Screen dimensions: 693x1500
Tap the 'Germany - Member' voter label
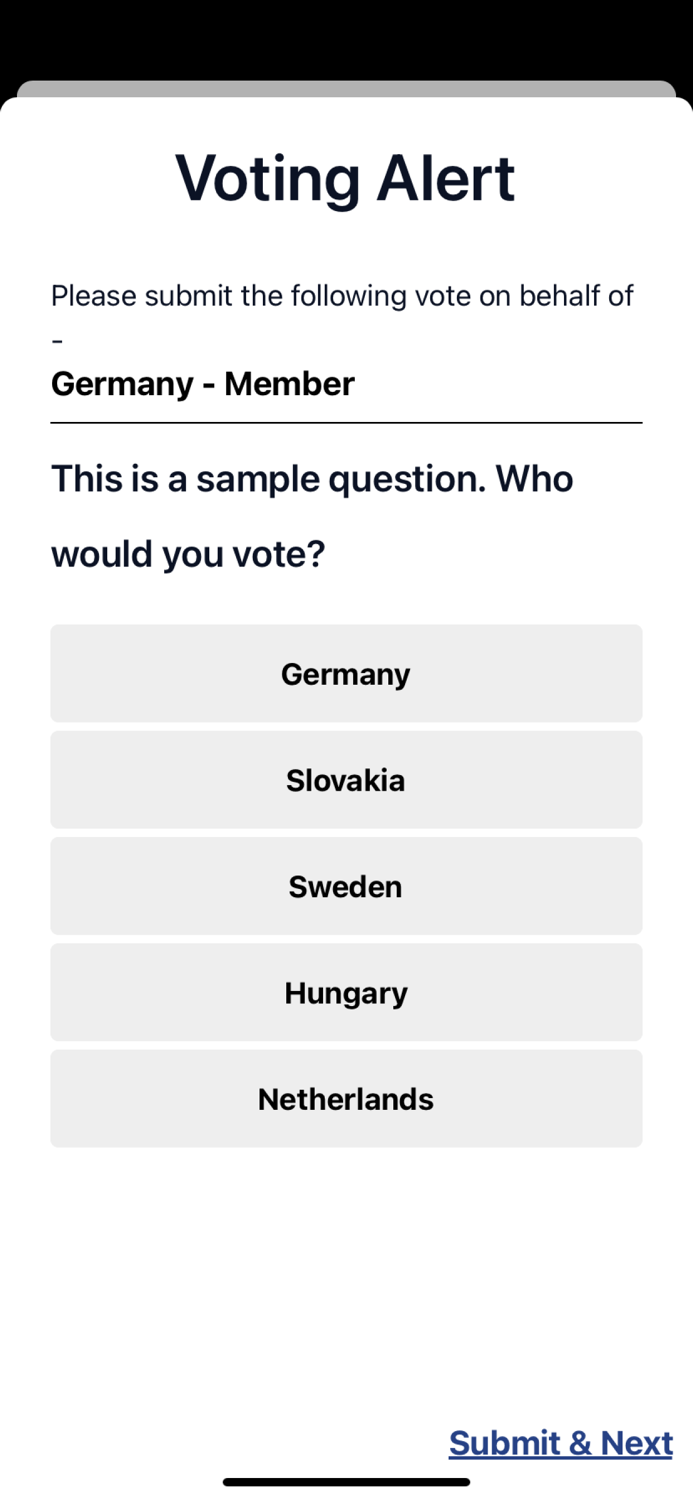(x=203, y=384)
